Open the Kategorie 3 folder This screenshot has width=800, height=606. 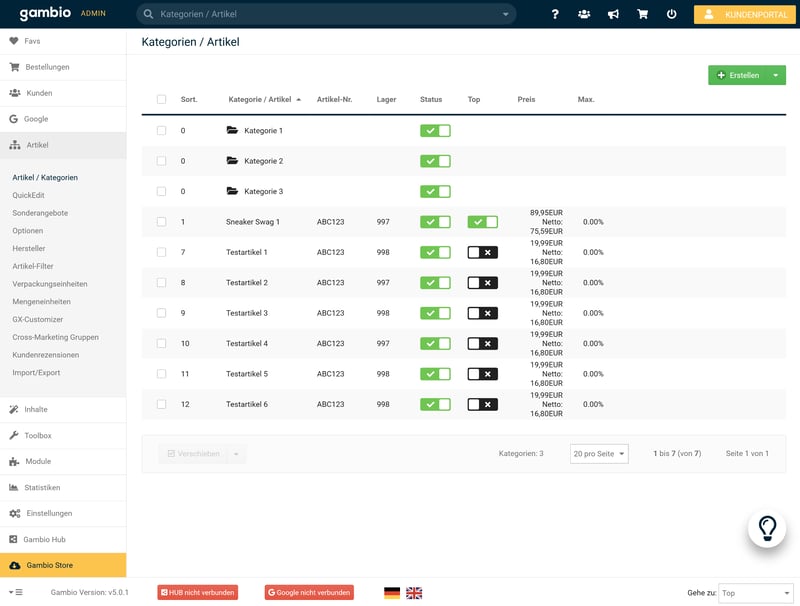click(x=263, y=191)
